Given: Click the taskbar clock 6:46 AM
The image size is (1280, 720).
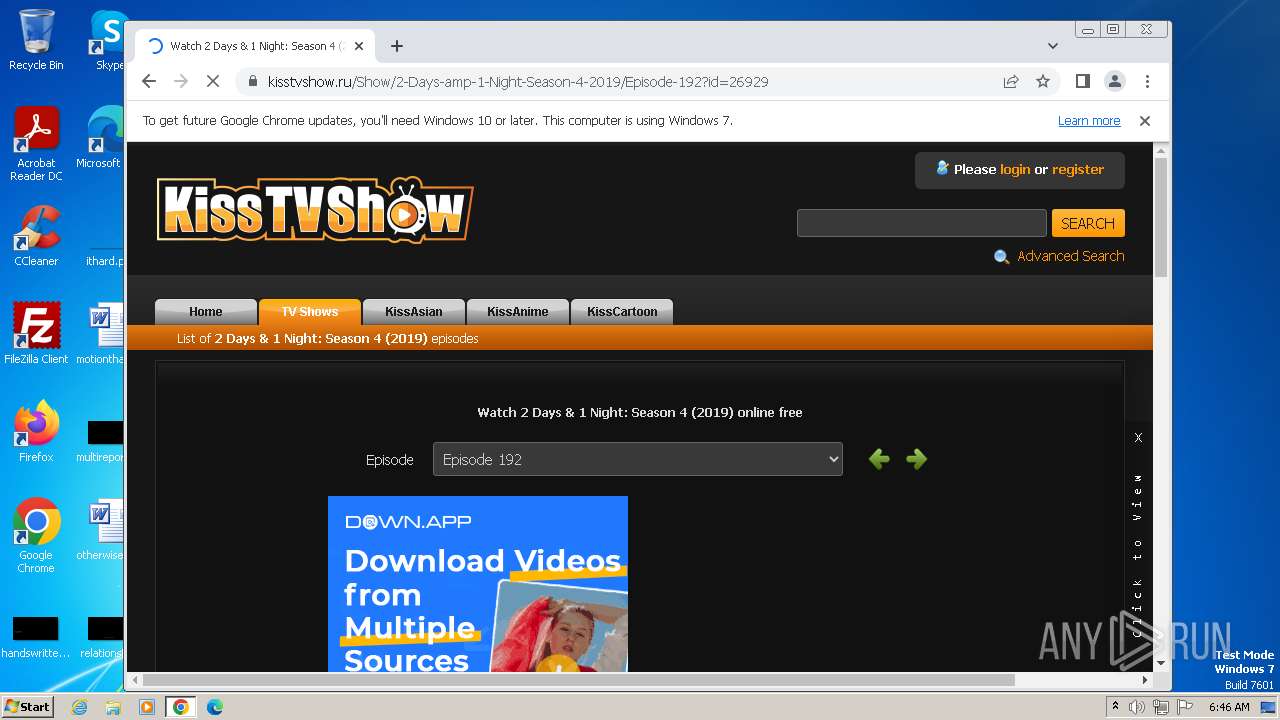Looking at the screenshot, I should (x=1229, y=707).
